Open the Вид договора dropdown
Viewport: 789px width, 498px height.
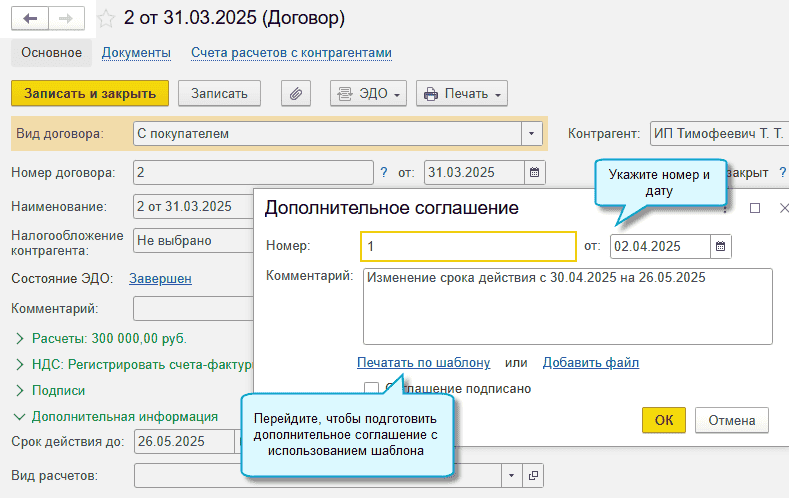point(532,133)
